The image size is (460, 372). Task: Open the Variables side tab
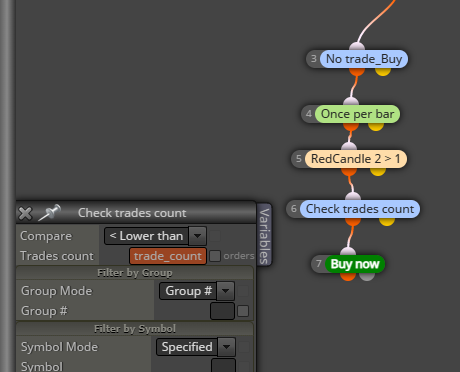(x=264, y=235)
